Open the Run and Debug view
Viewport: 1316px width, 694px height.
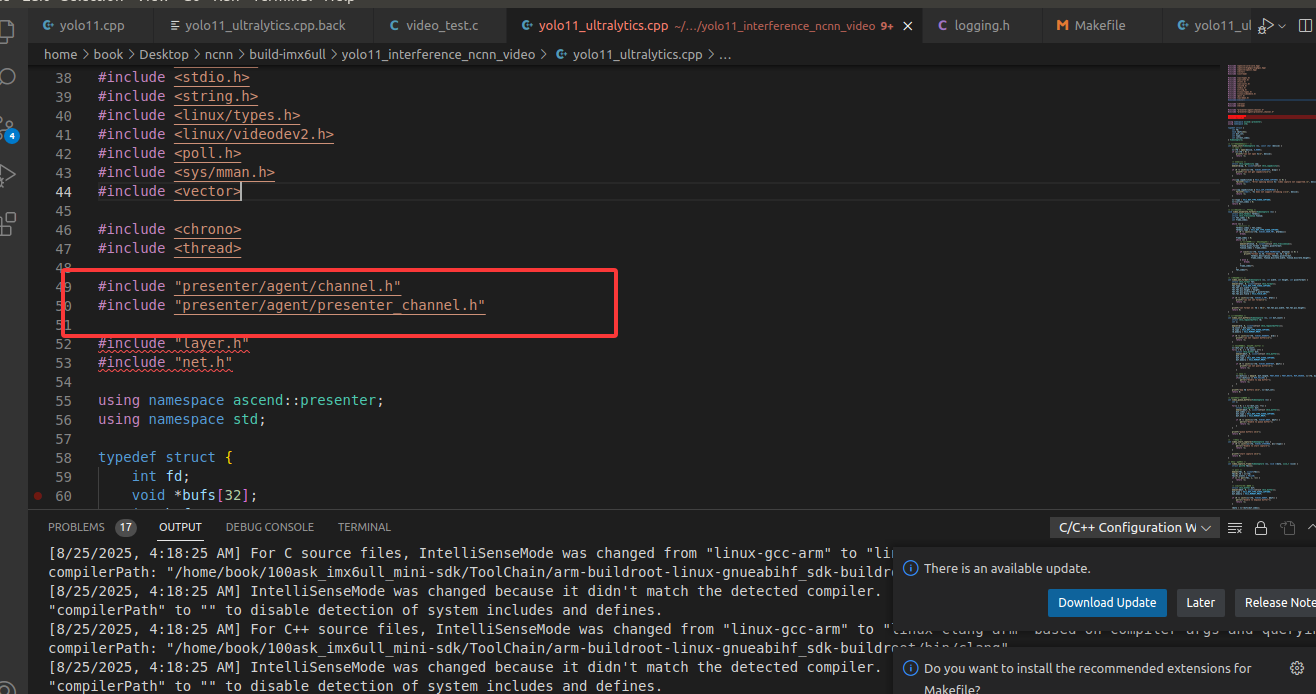[7, 175]
